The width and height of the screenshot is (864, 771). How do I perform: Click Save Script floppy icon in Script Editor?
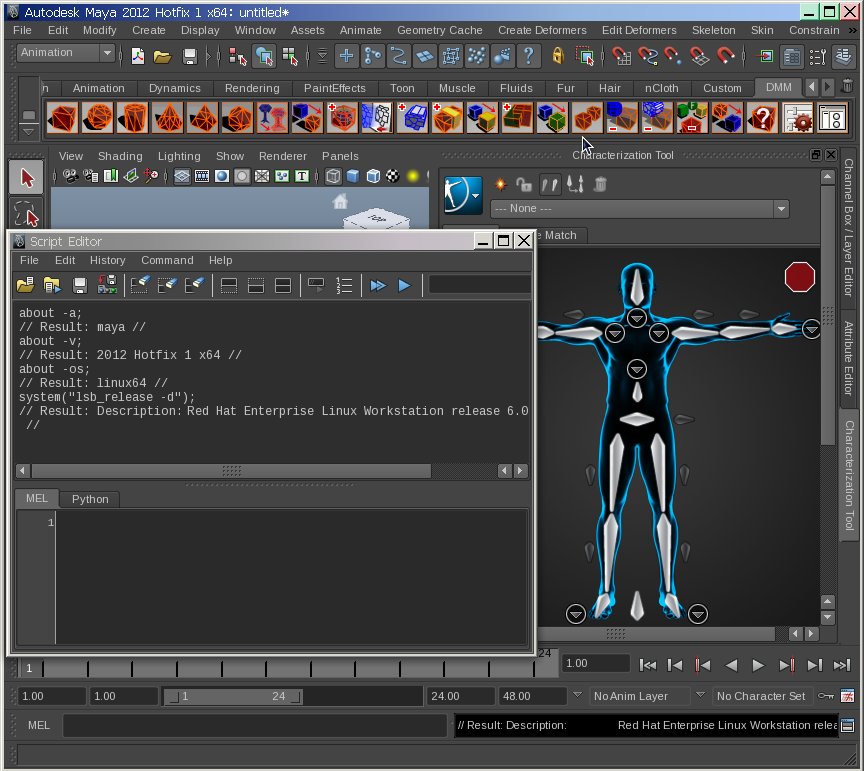pos(80,285)
